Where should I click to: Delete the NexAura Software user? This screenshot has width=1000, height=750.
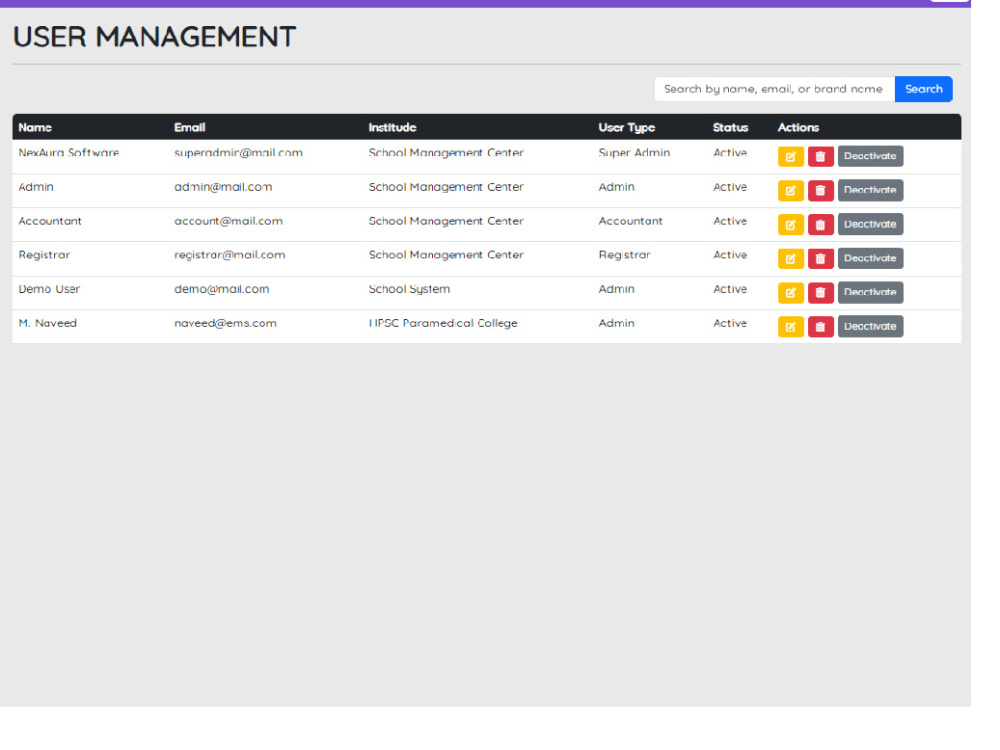click(820, 156)
